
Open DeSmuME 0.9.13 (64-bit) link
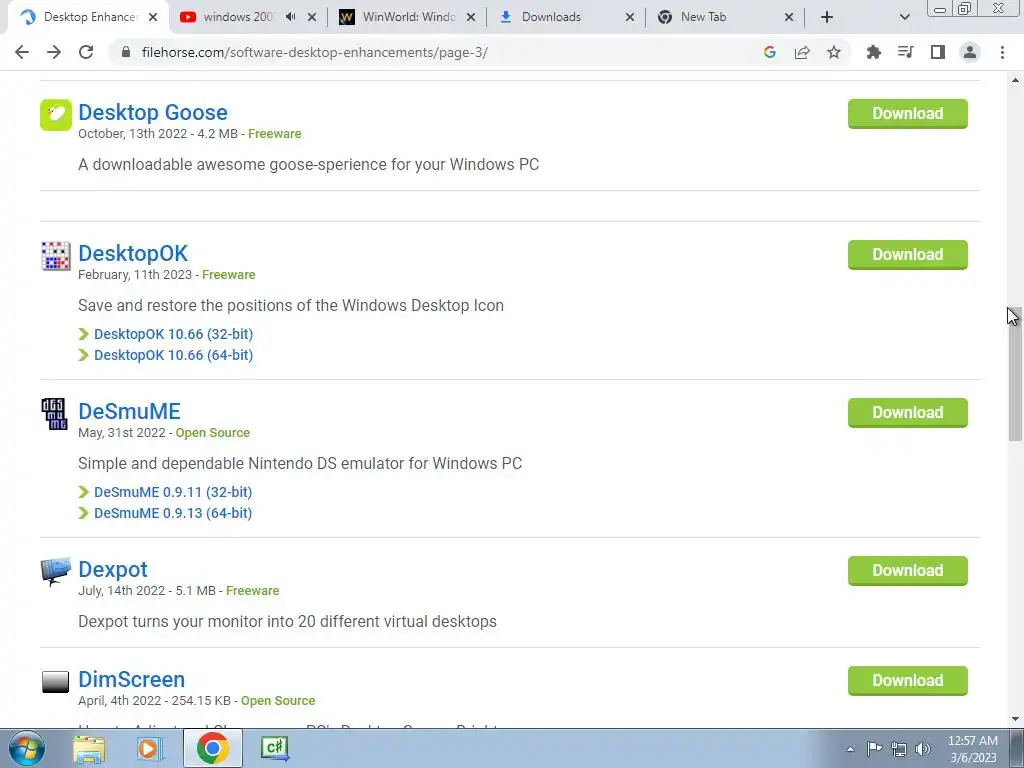pyautogui.click(x=173, y=513)
